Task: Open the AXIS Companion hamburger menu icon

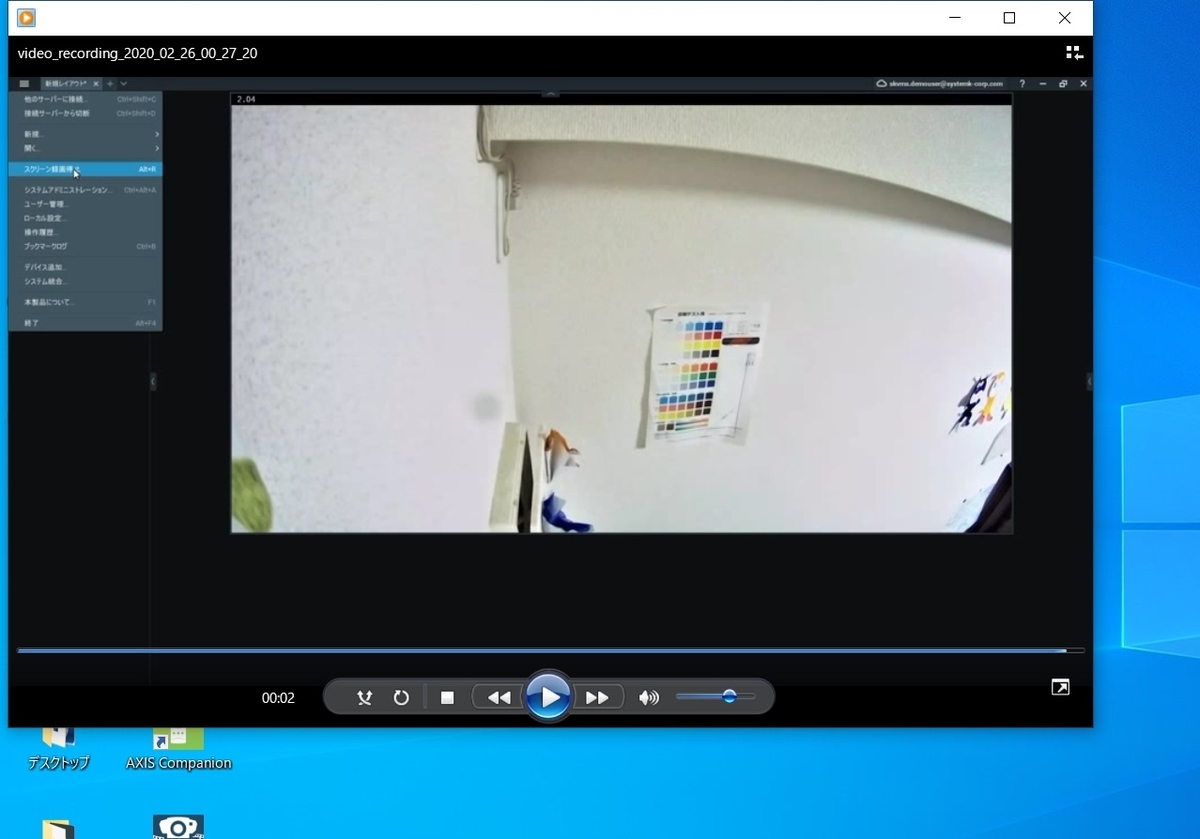Action: point(23,83)
